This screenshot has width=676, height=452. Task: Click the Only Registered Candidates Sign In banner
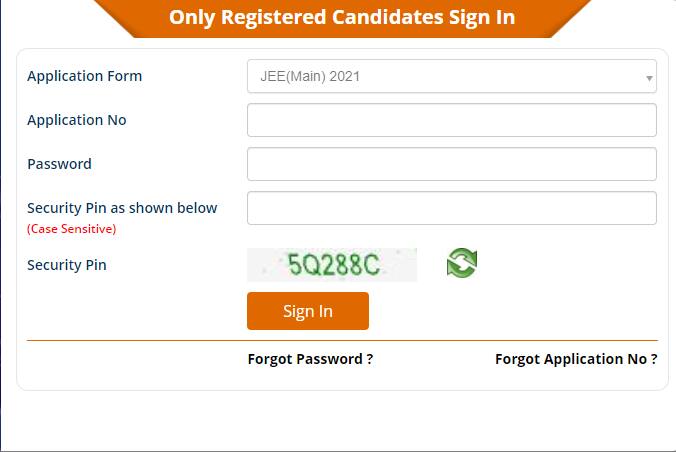pyautogui.click(x=342, y=18)
